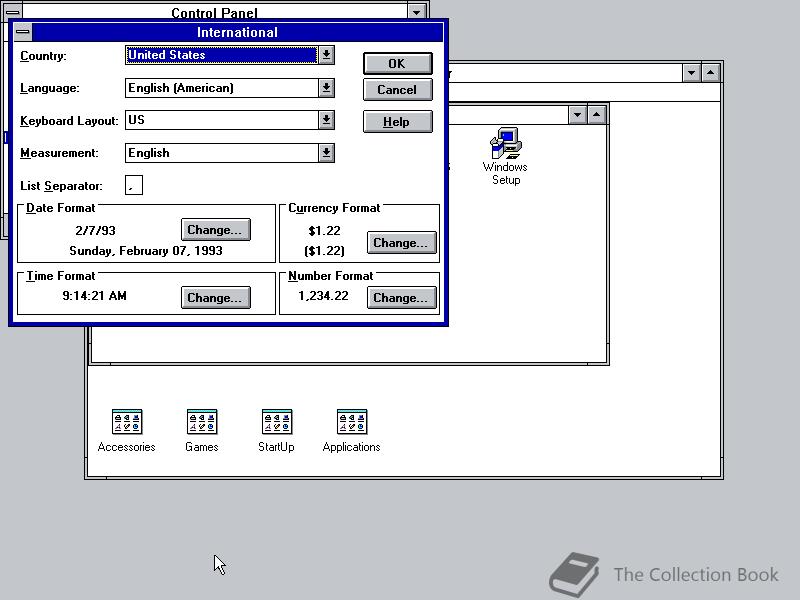Change the Number Format
Viewport: 800px width, 600px height.
tap(401, 297)
